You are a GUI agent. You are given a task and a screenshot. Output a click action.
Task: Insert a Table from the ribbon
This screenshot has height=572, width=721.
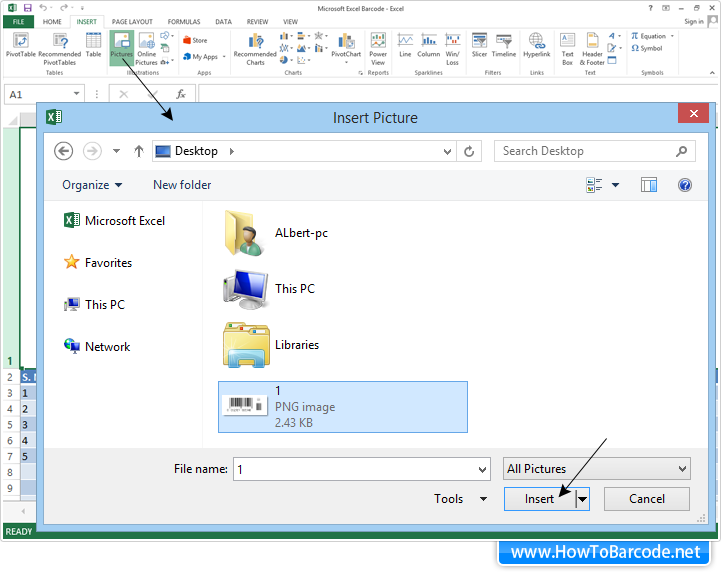point(93,45)
